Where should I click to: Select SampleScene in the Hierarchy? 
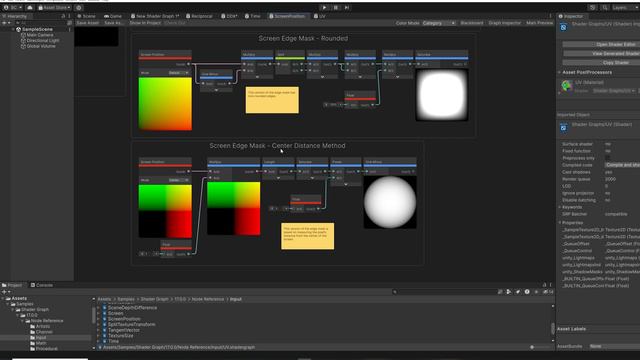[37, 29]
